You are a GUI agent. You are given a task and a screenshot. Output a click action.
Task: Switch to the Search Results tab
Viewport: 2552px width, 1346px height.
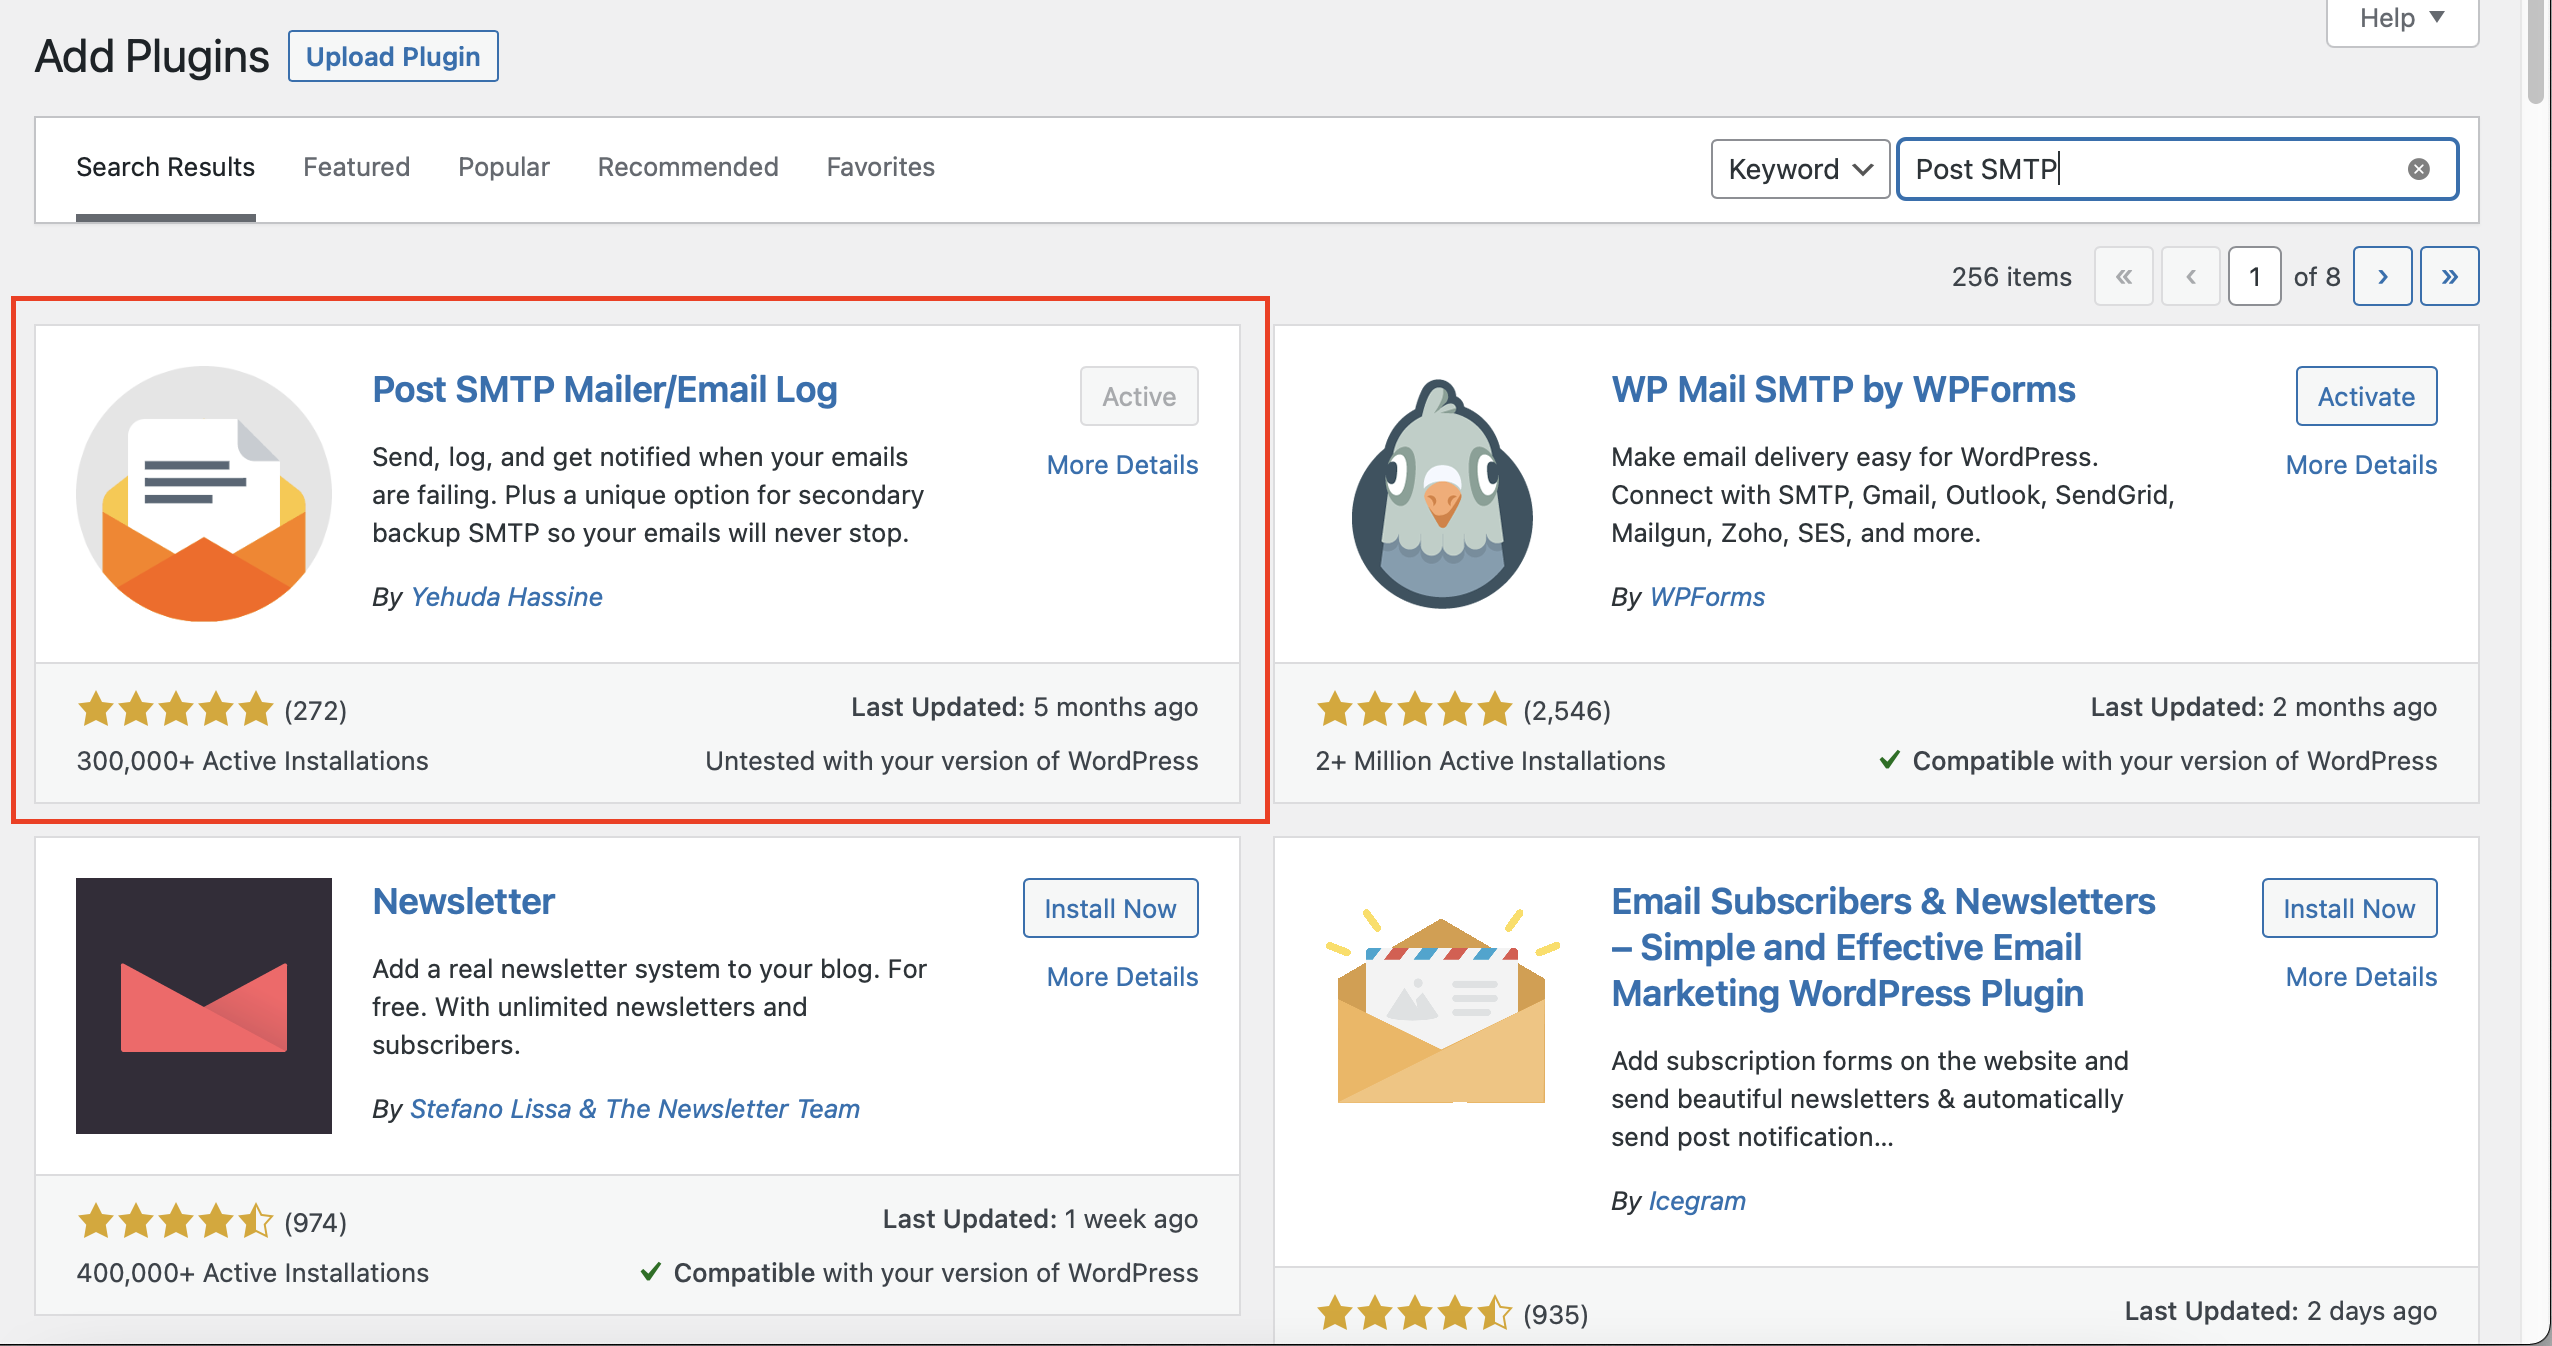click(x=165, y=167)
